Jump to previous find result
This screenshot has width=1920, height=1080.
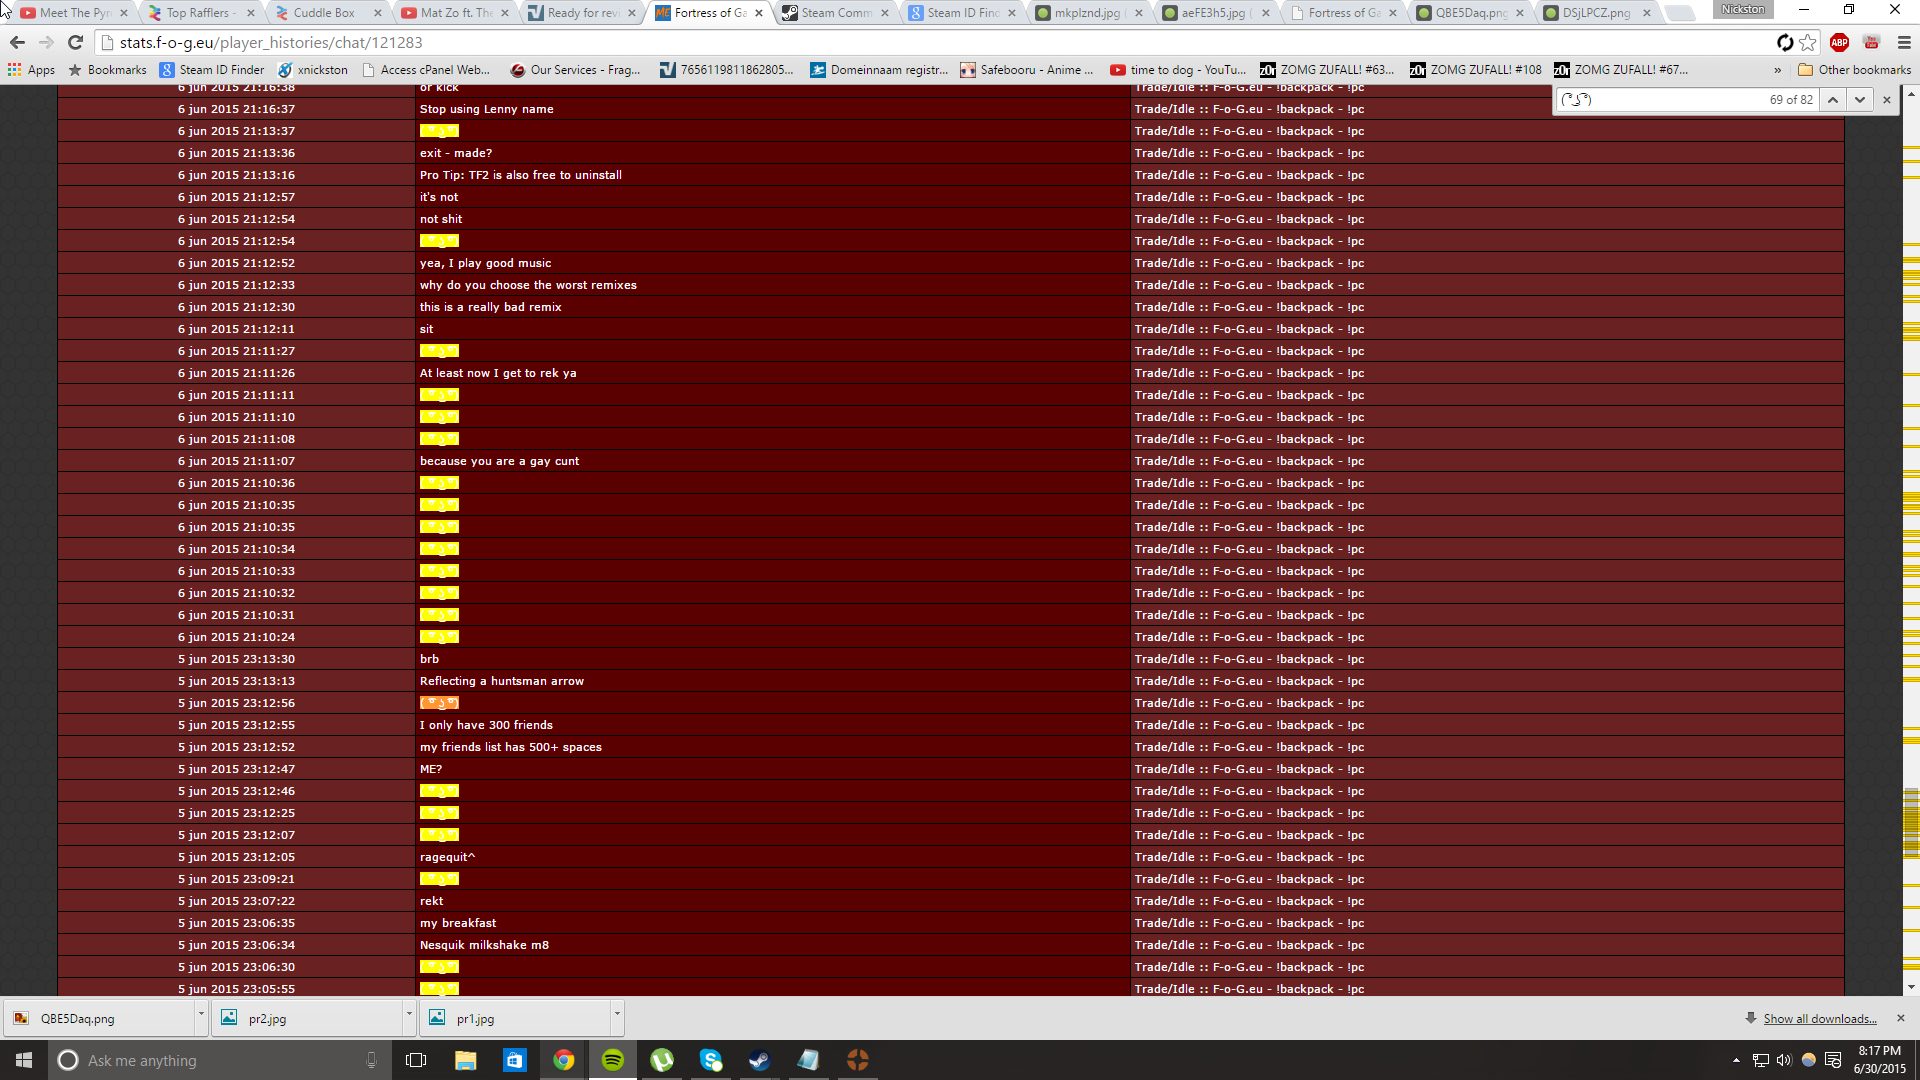[1832, 99]
